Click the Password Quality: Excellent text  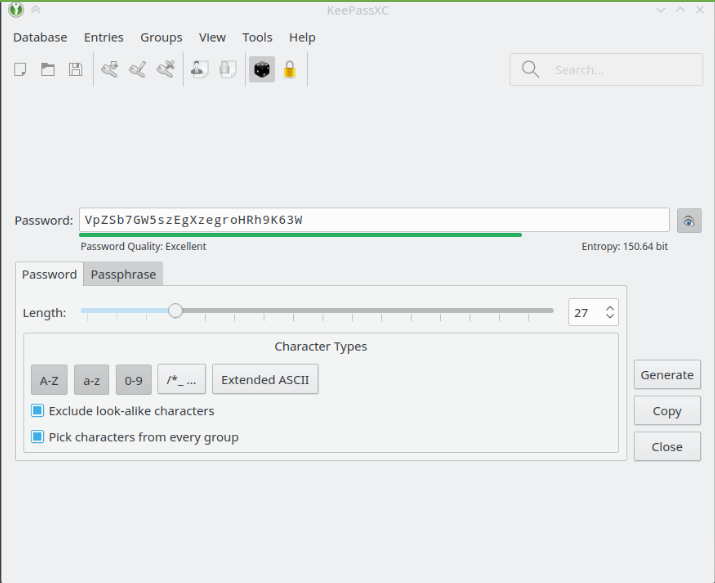pos(143,247)
